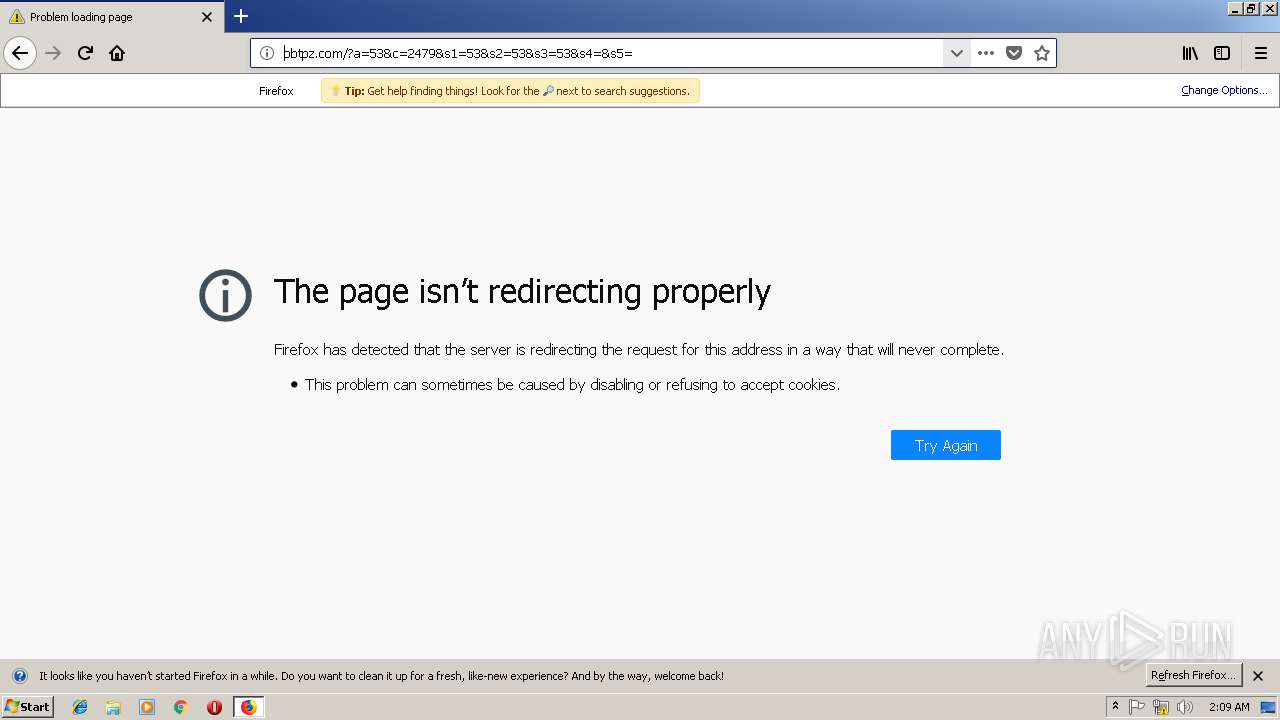Click the cookies troubleshooting bullet text

pos(572,384)
